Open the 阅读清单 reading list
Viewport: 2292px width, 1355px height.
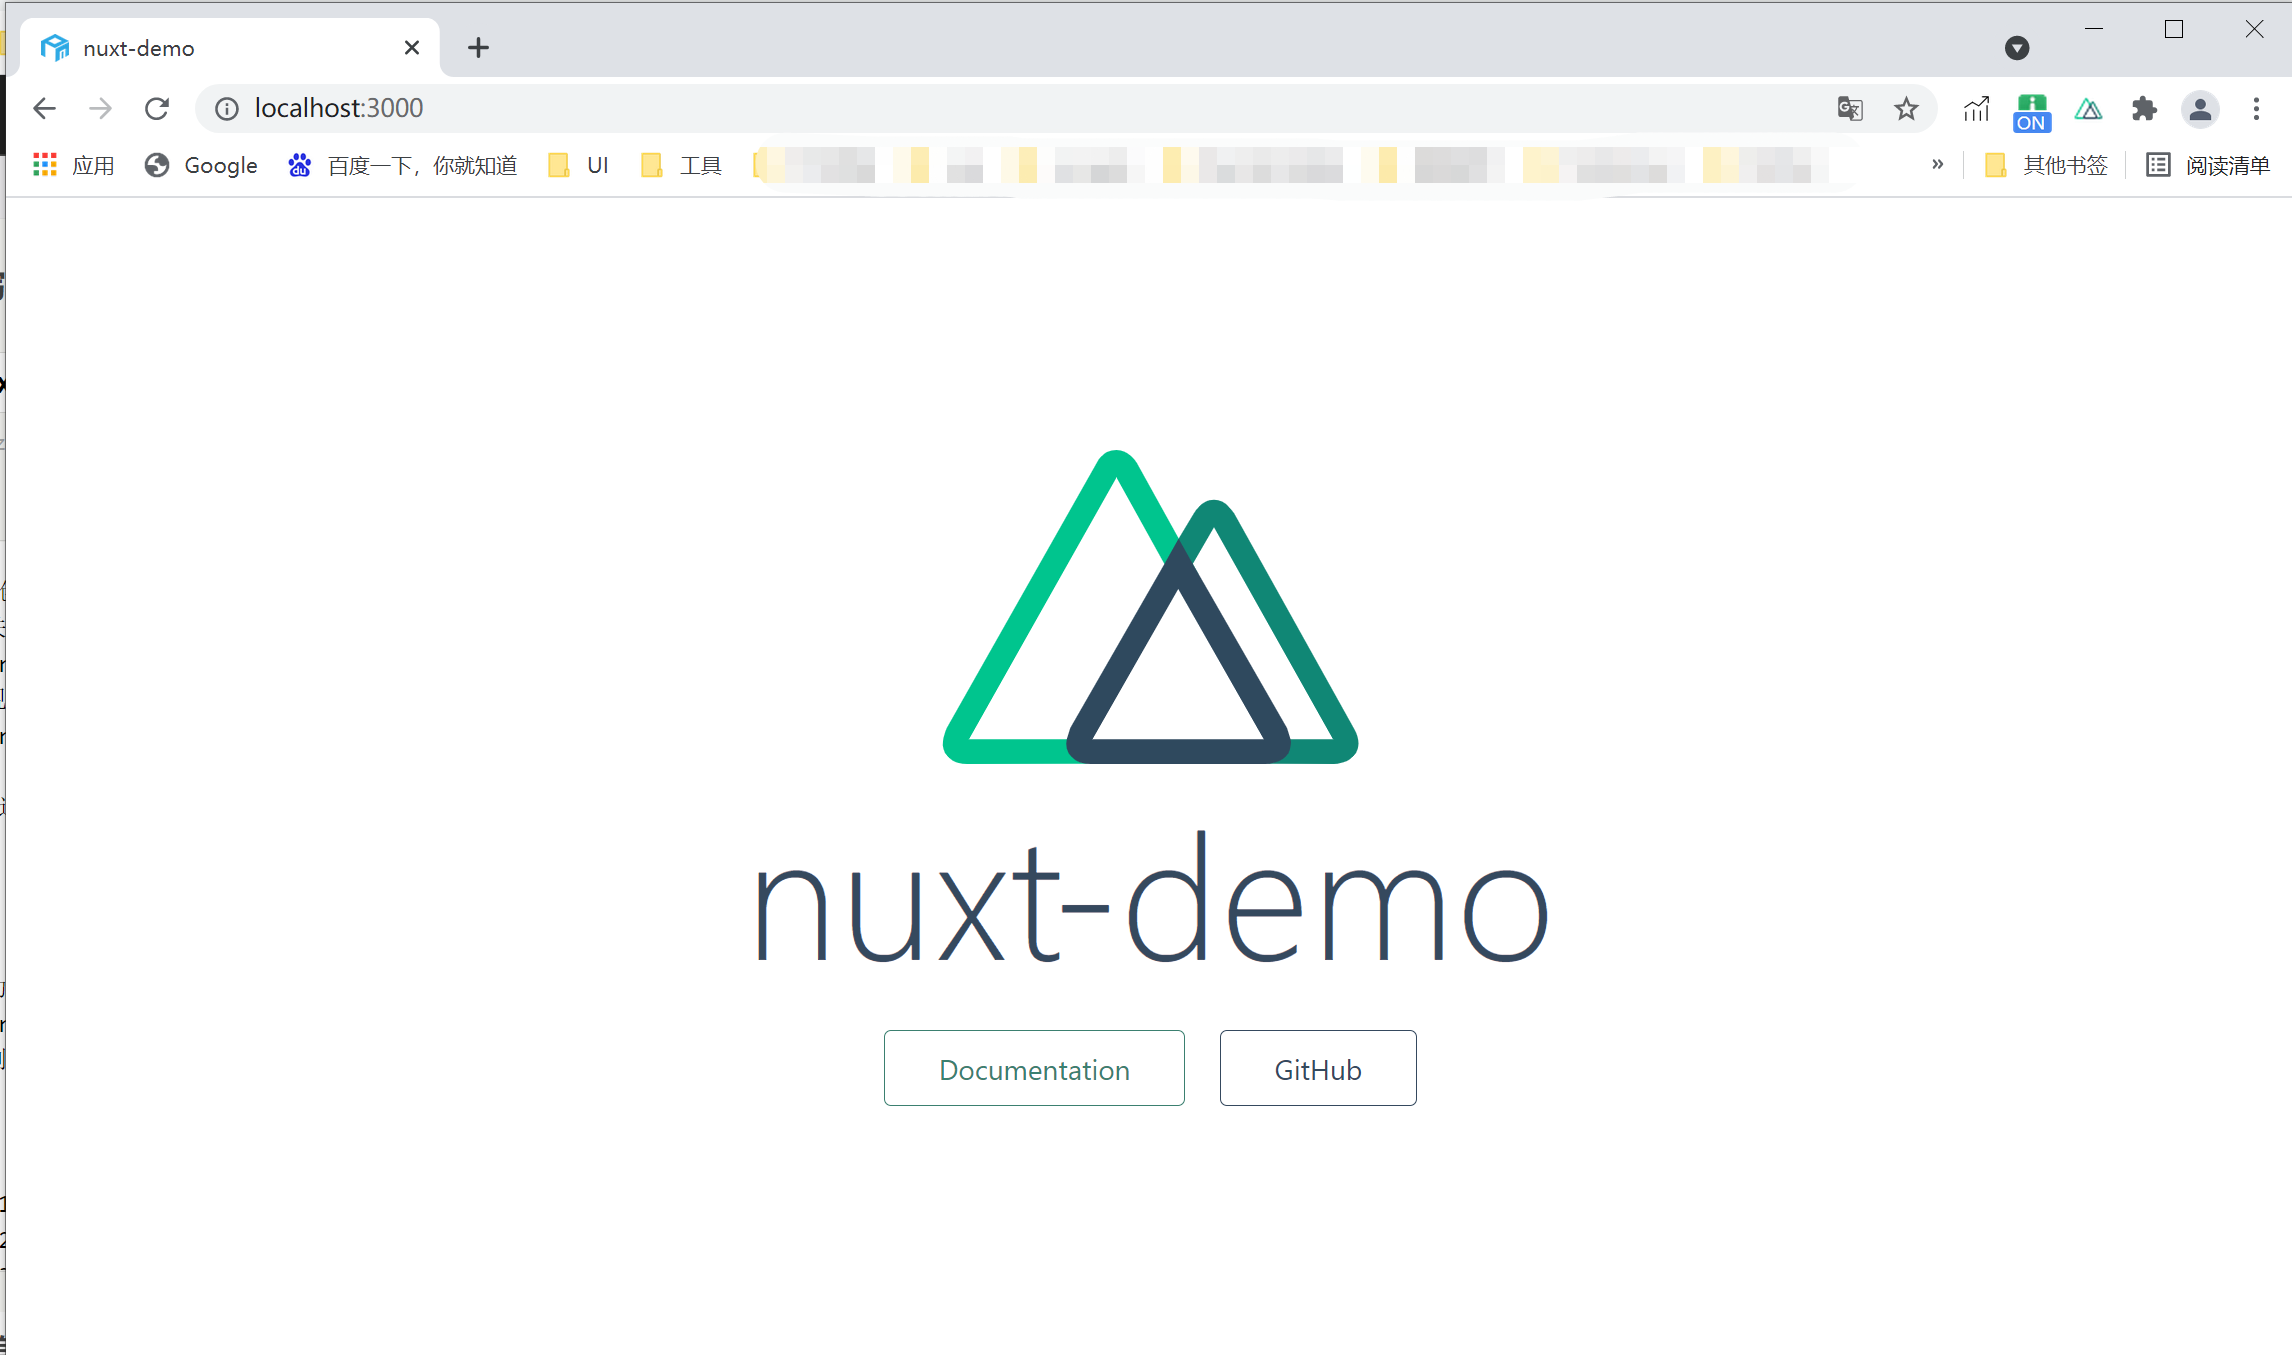2208,165
